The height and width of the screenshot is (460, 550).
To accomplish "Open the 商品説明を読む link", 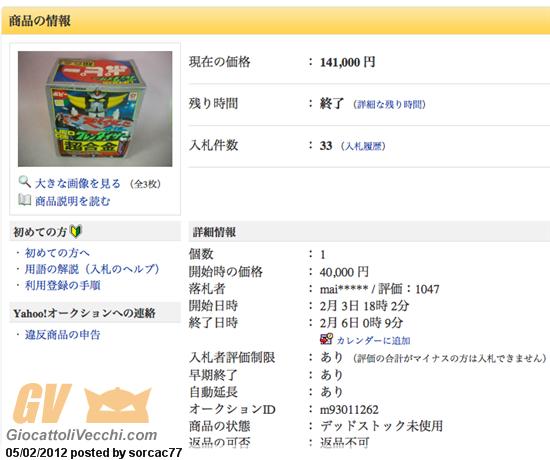I will point(73,201).
